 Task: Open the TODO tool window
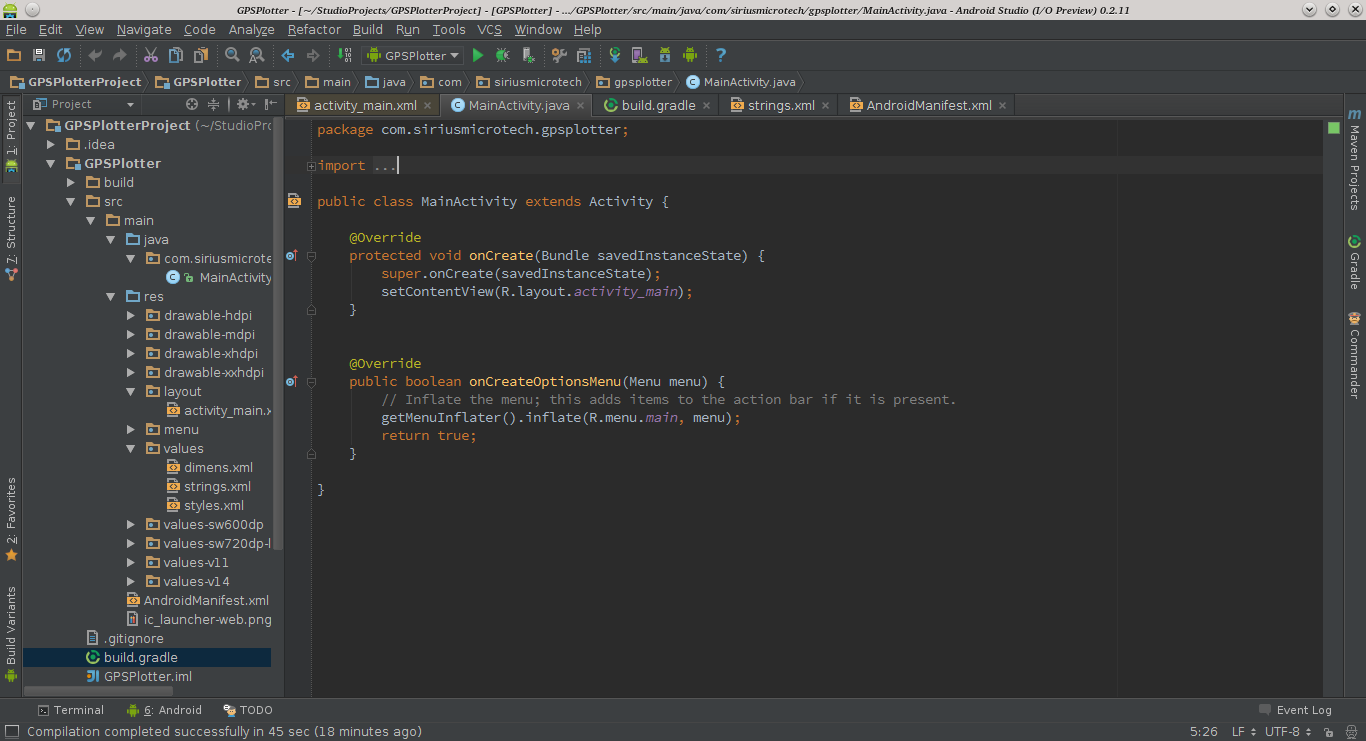coord(248,710)
